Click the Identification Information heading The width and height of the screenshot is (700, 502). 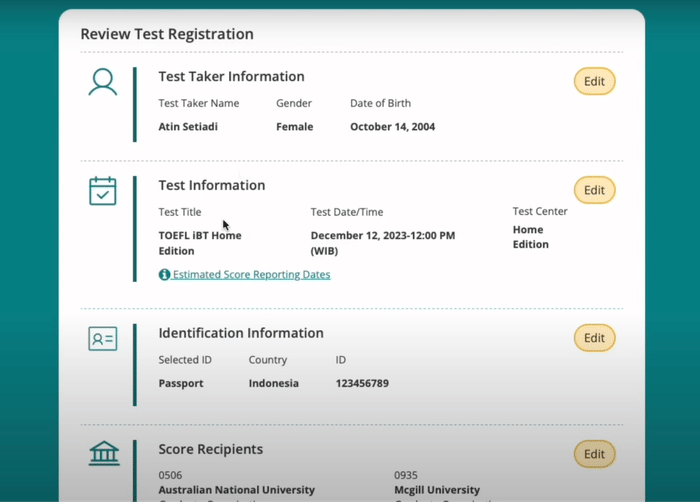241,333
